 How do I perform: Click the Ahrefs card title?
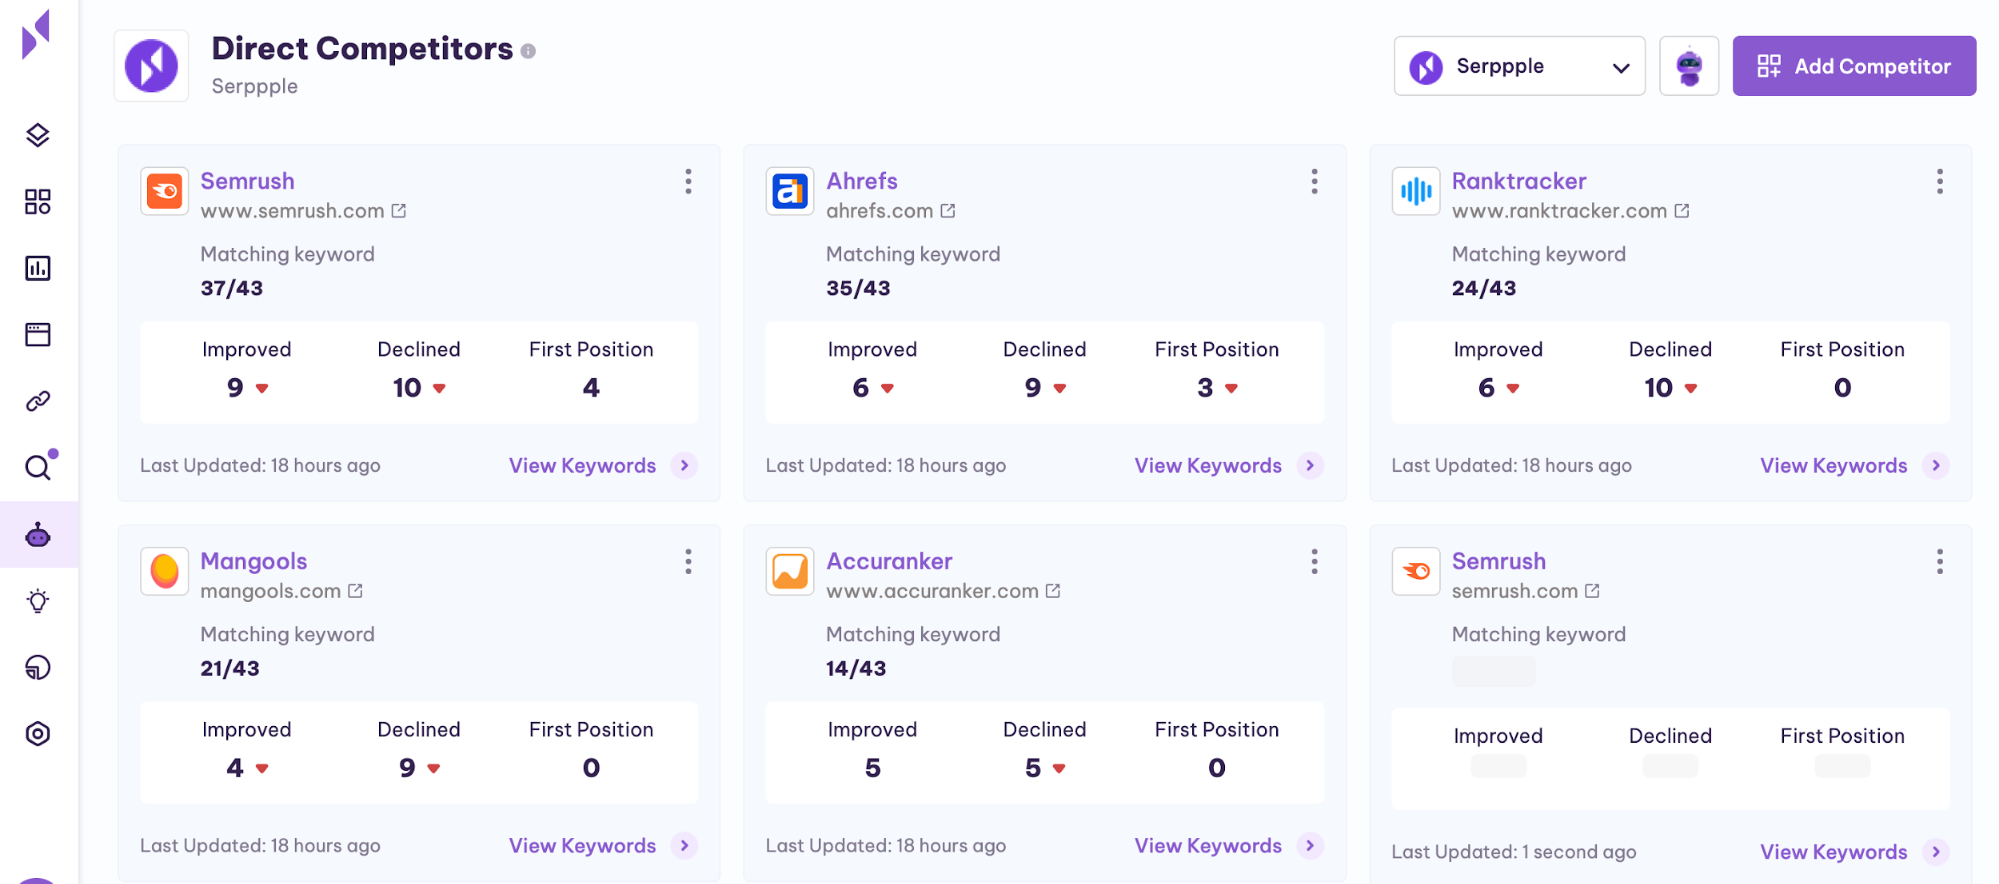(x=862, y=181)
